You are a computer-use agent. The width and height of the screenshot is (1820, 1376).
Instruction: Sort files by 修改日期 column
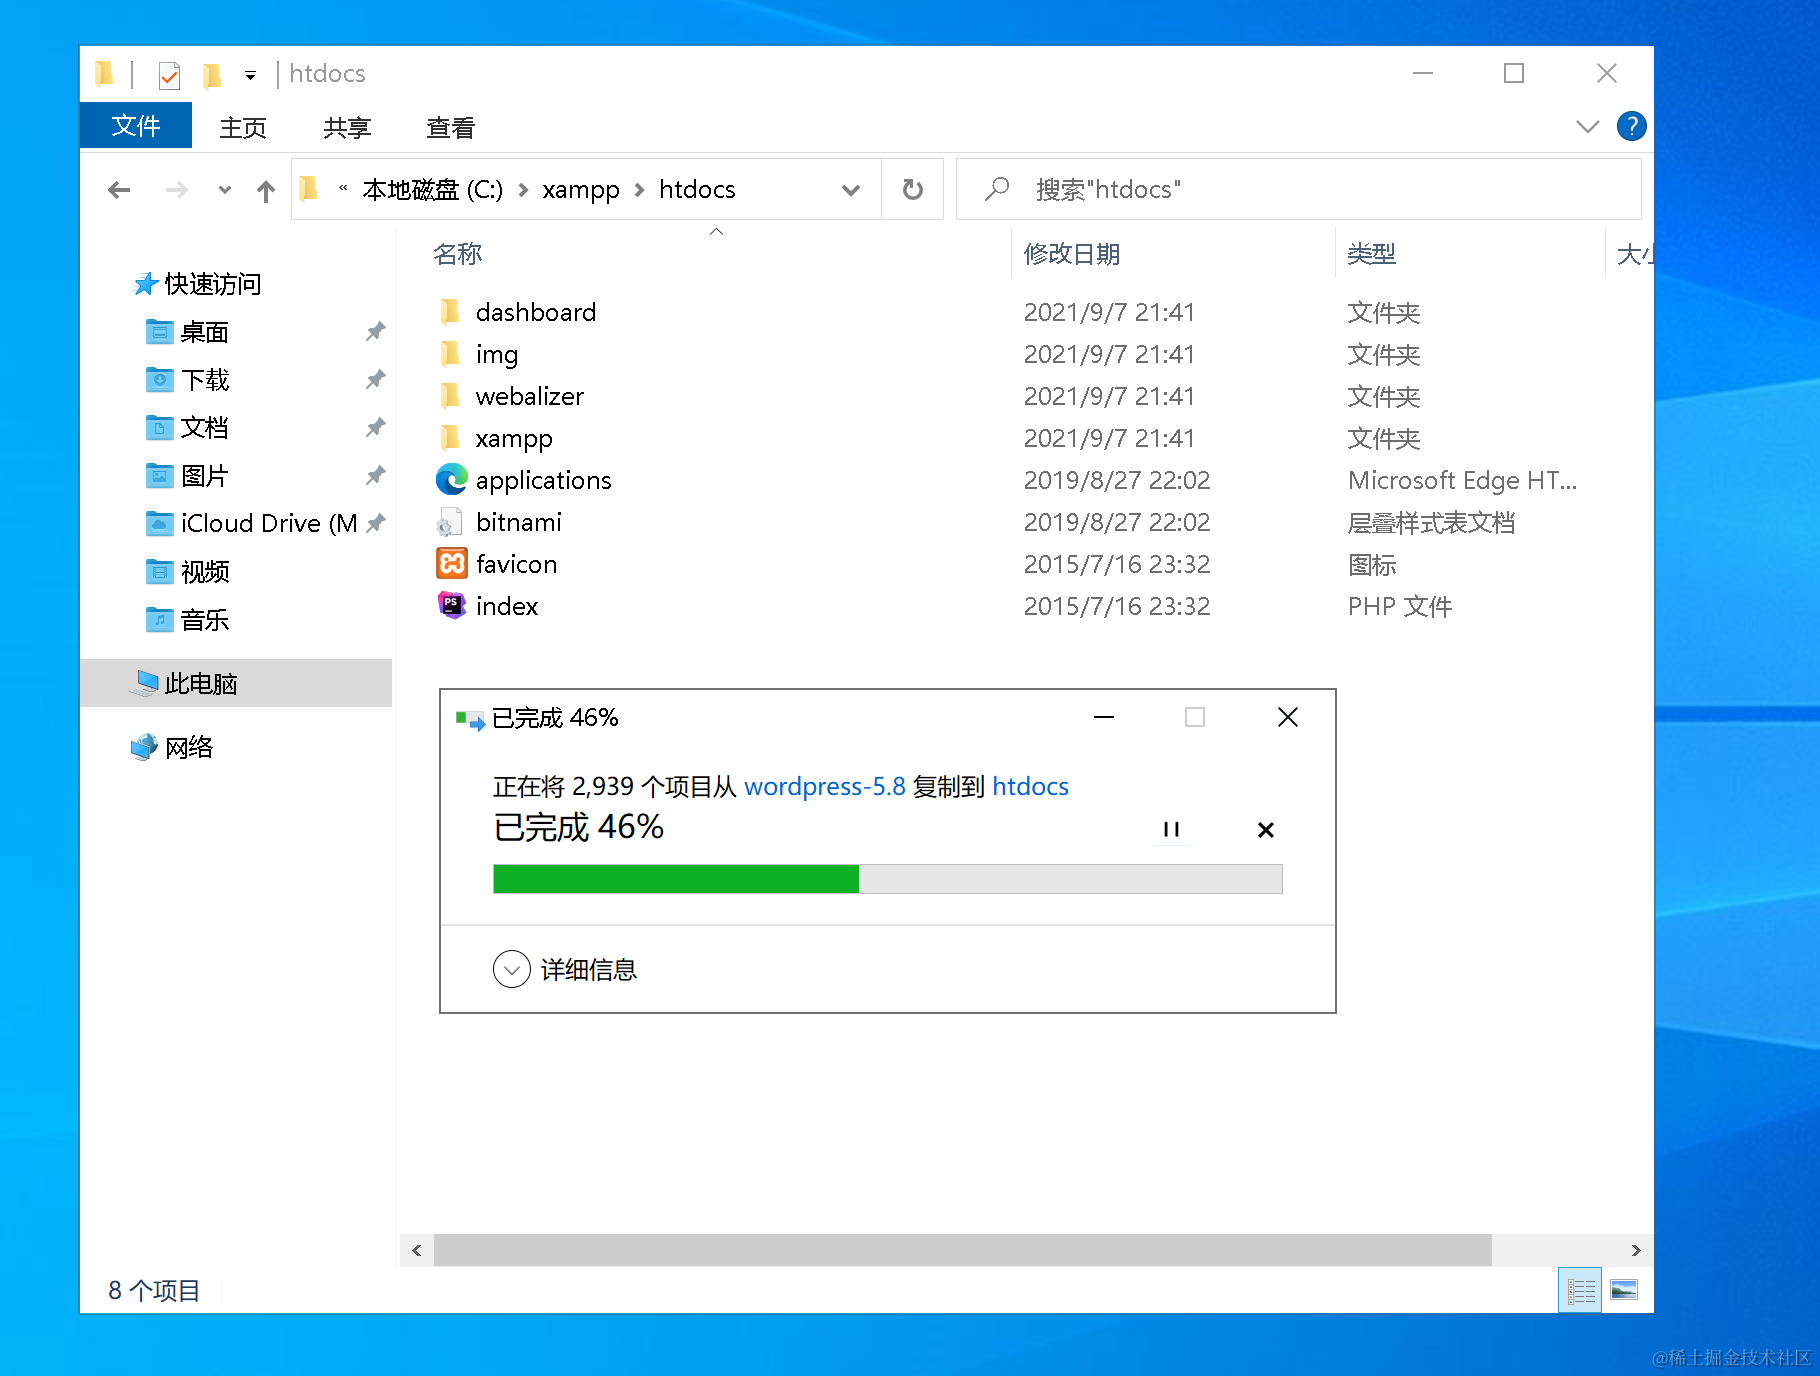click(x=1072, y=254)
